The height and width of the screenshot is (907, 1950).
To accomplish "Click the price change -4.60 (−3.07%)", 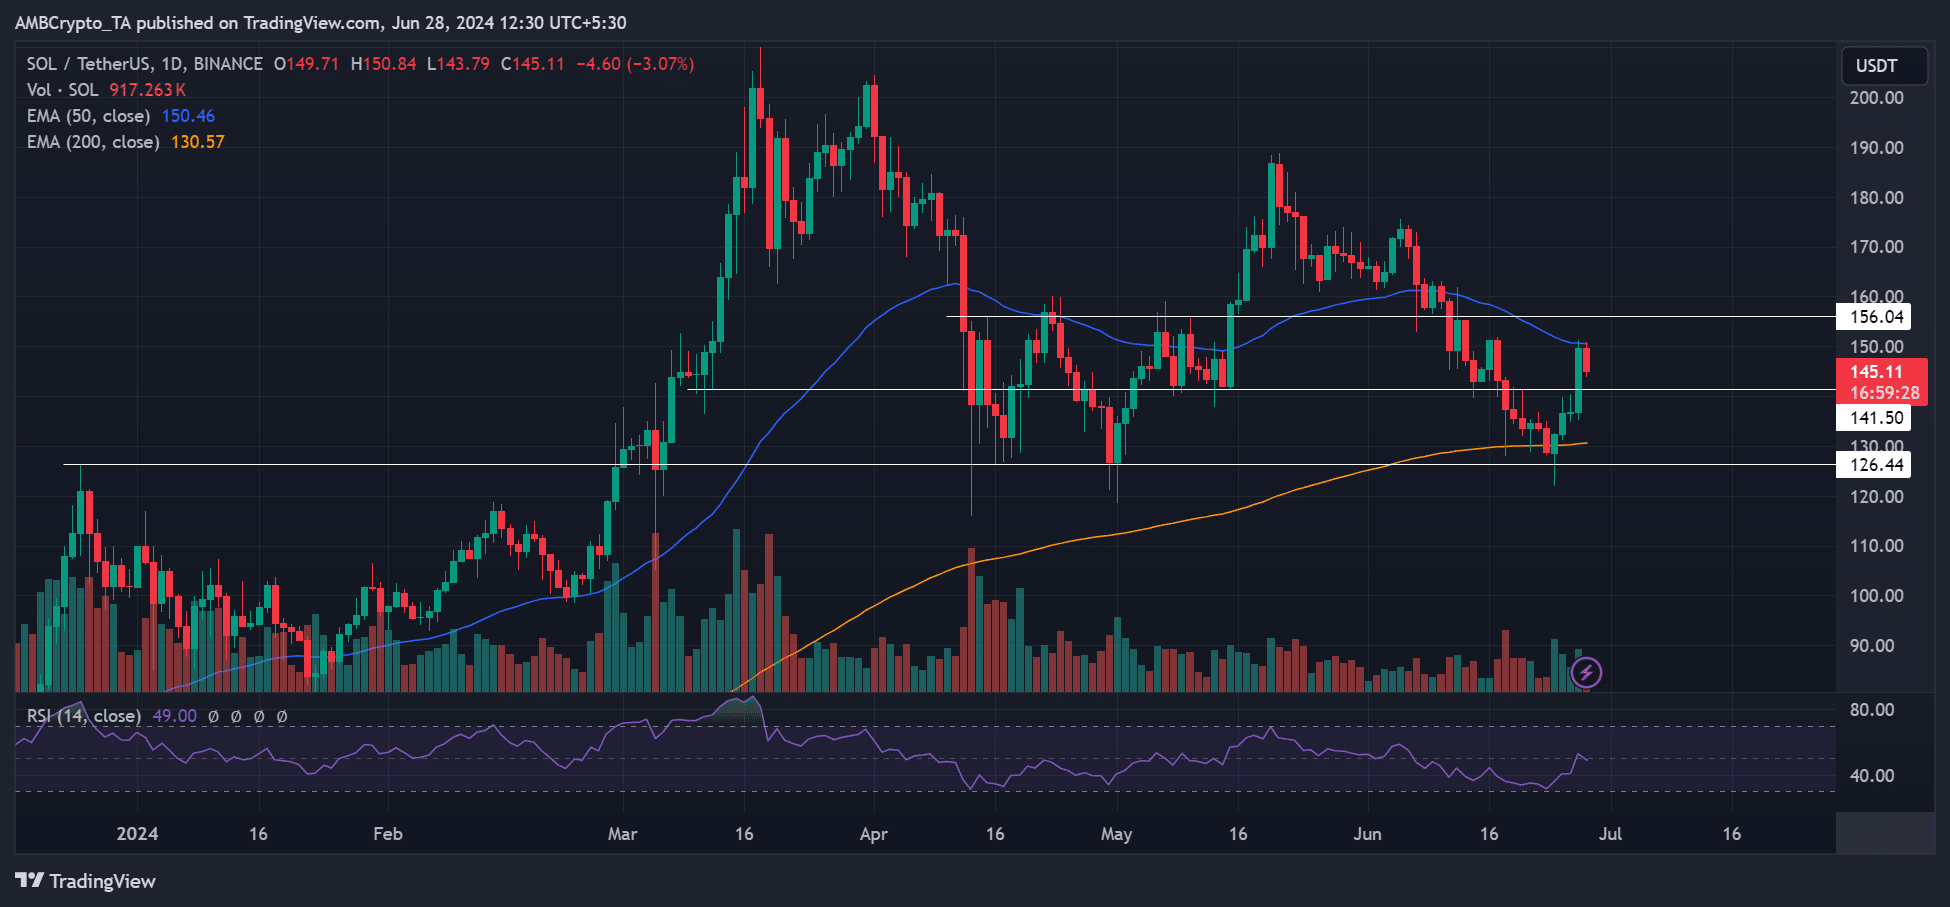I will [x=635, y=64].
